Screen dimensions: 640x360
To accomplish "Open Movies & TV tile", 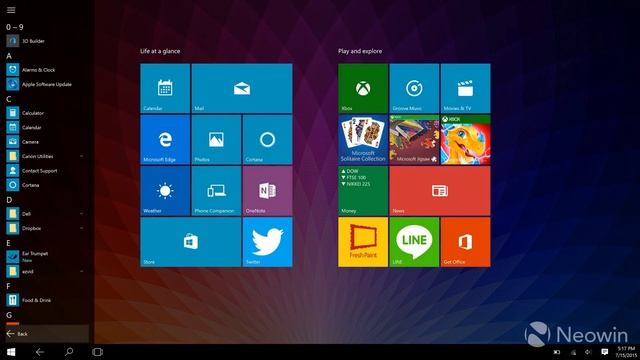I will (x=465, y=88).
